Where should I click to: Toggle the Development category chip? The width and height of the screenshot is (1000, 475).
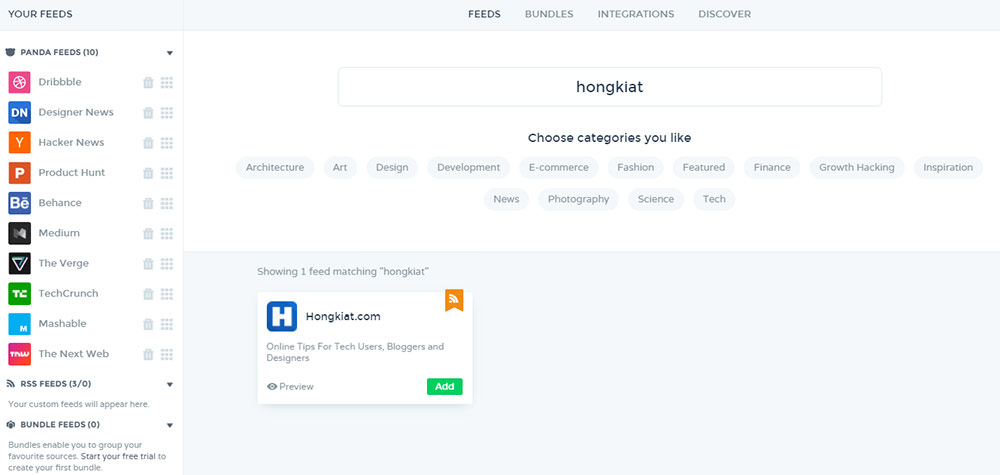tap(468, 168)
